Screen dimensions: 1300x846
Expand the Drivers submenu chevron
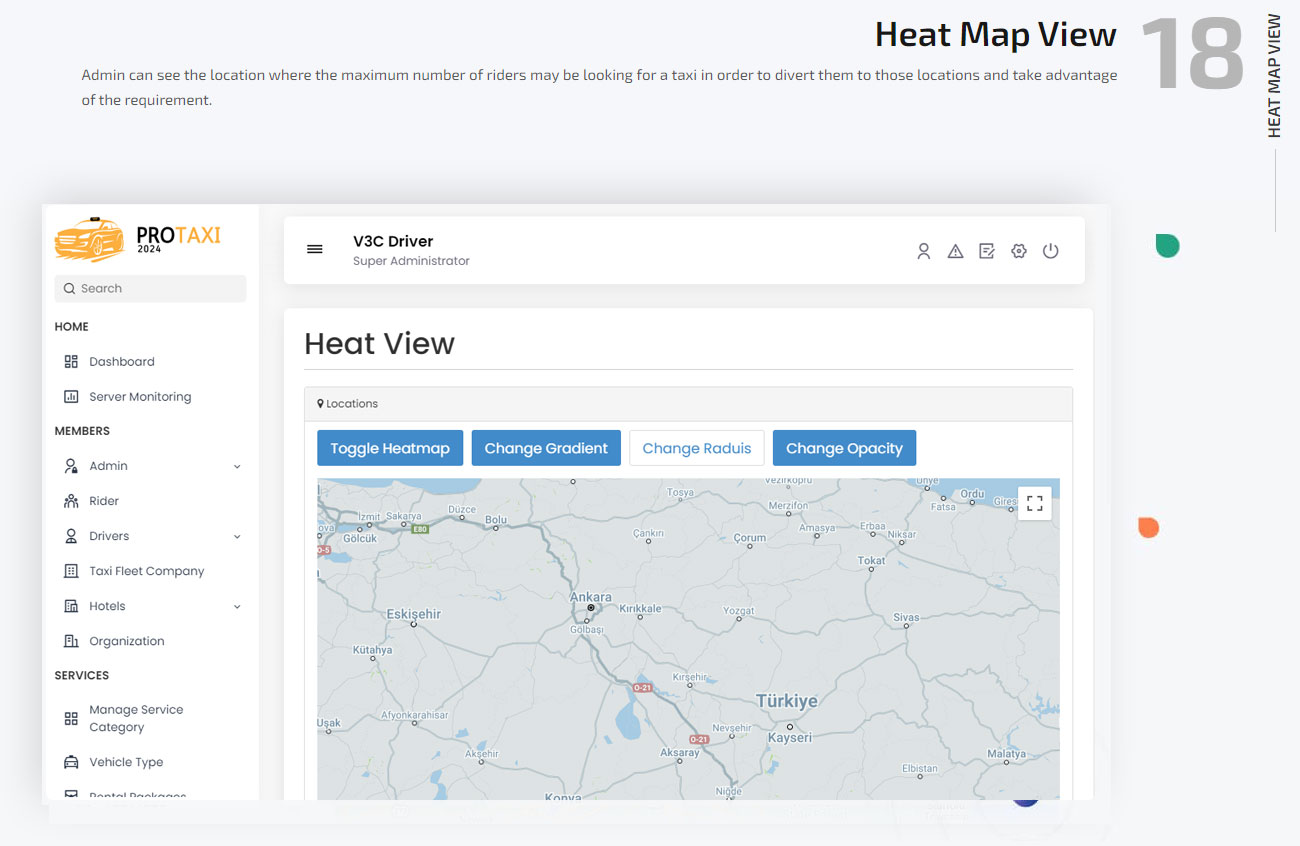pos(237,536)
